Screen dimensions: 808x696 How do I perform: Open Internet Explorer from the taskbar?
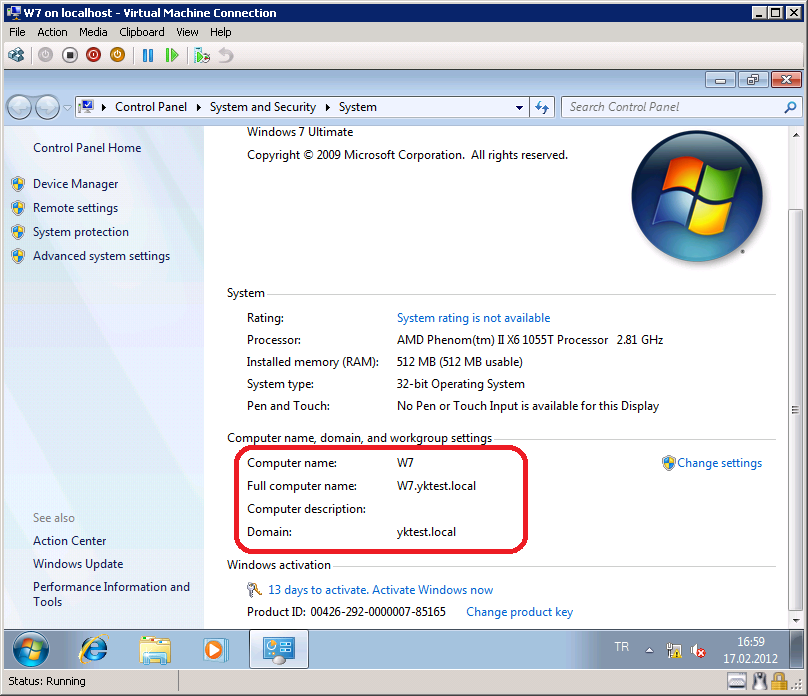point(93,650)
